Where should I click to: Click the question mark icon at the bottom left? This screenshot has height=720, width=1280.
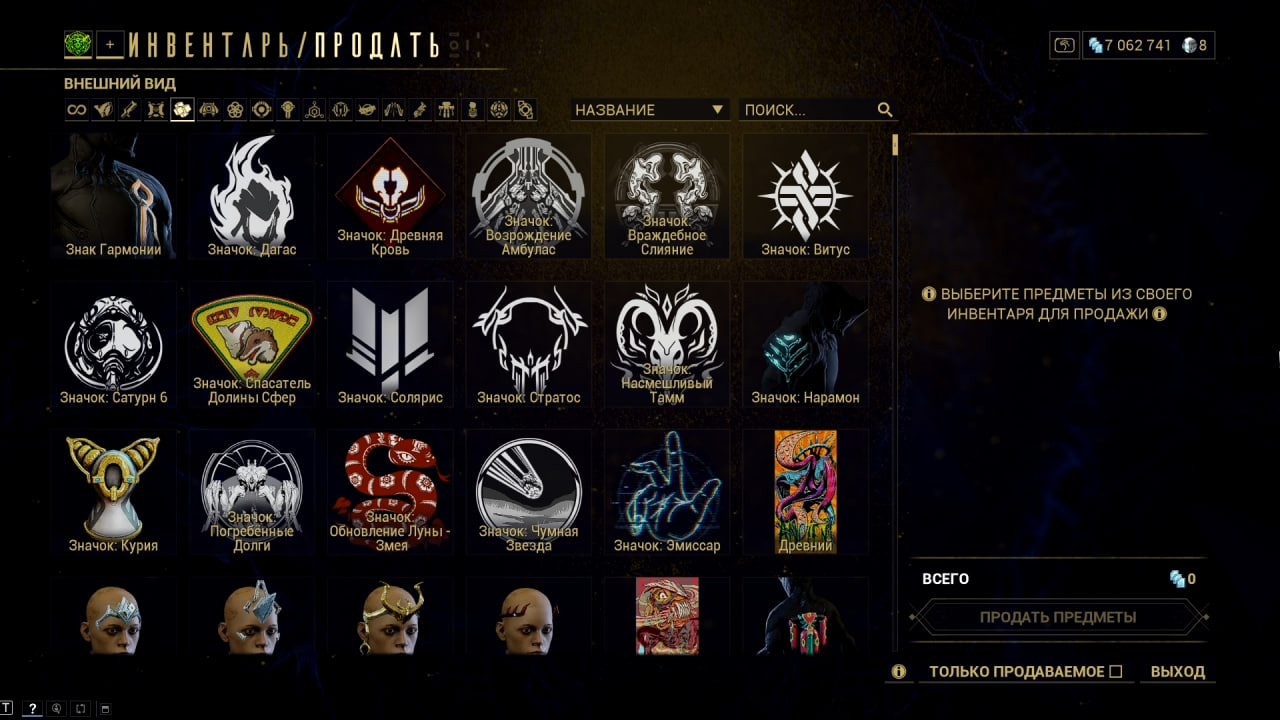coord(33,708)
